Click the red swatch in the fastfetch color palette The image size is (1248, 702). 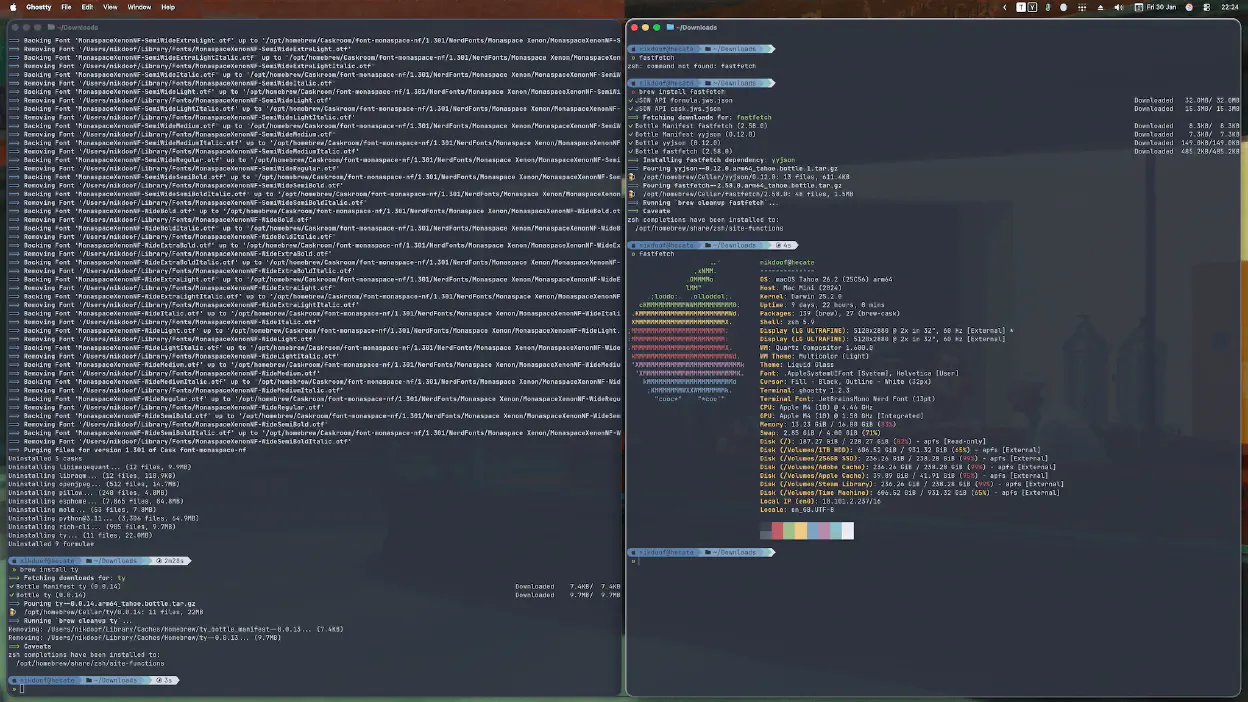[777, 530]
